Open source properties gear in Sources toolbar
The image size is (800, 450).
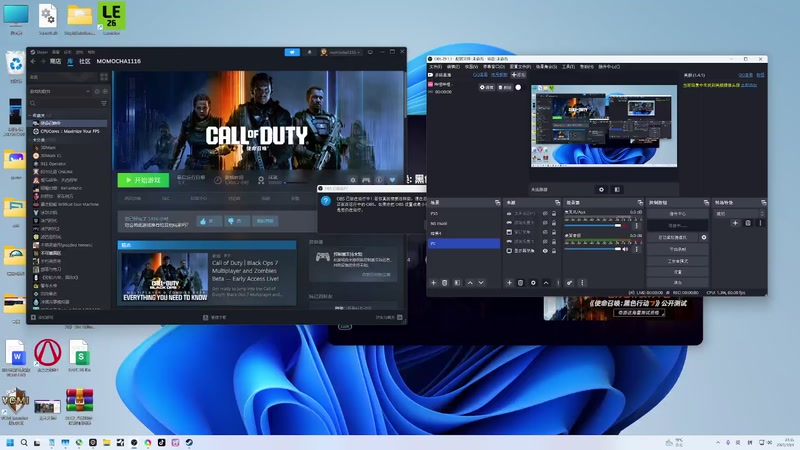[533, 283]
